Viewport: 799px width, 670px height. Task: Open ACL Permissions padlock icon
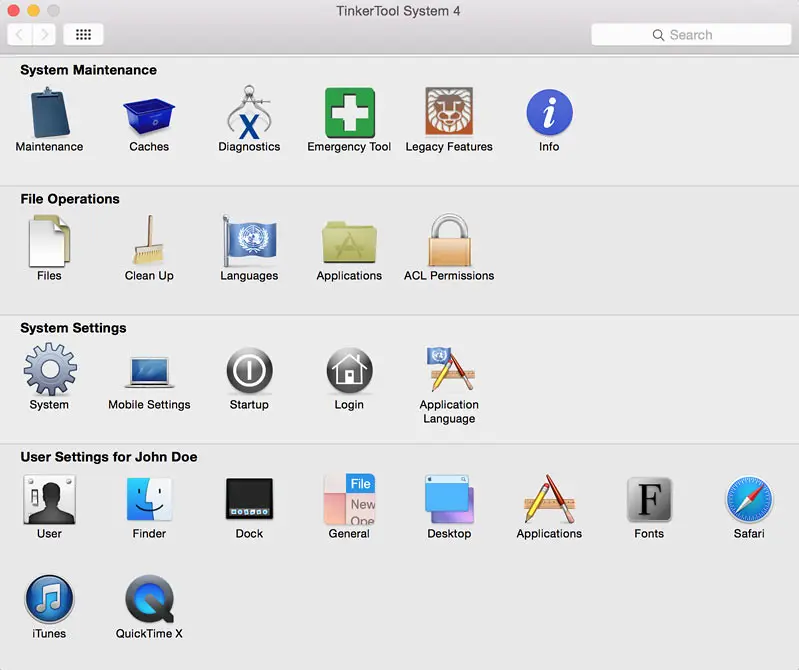click(x=449, y=240)
